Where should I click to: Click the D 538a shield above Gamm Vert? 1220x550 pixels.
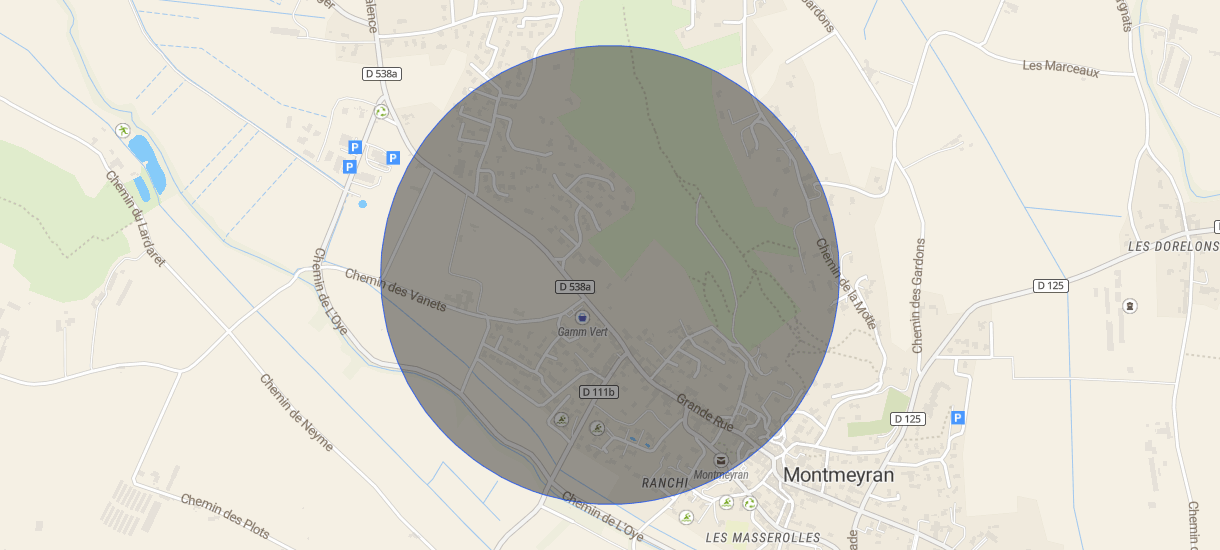[575, 287]
